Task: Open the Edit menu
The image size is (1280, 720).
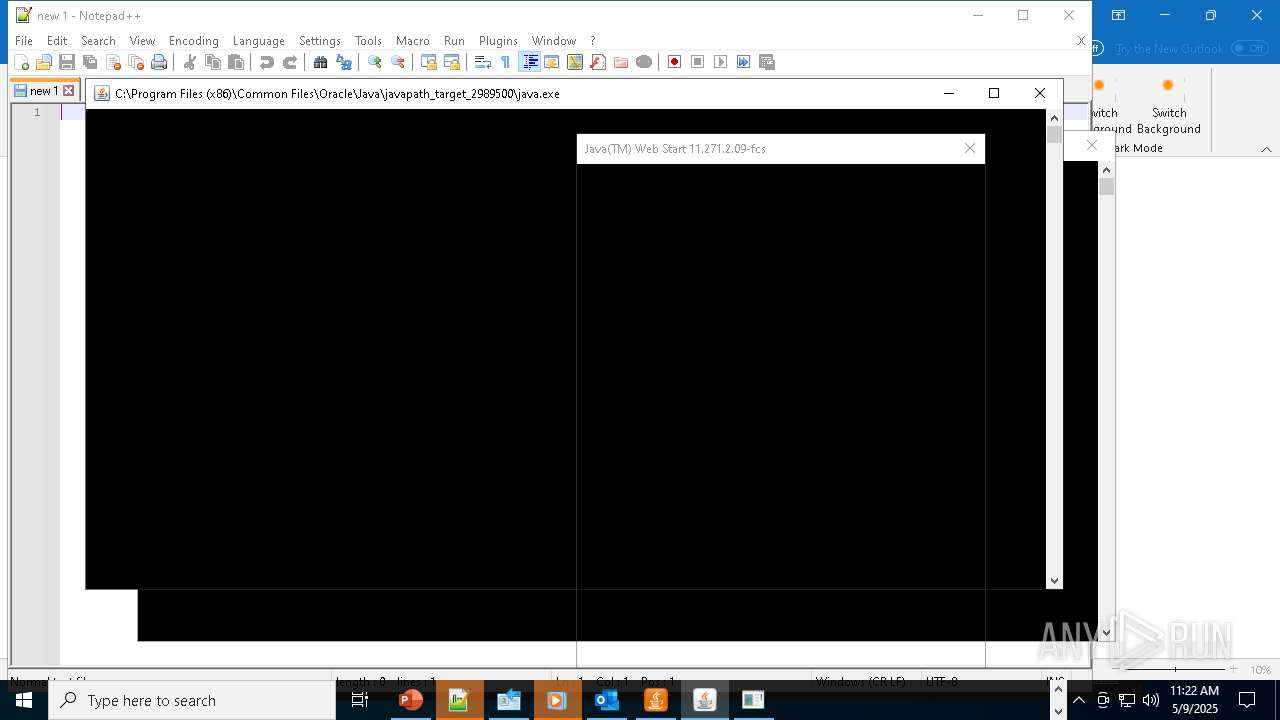Action: [x=57, y=41]
